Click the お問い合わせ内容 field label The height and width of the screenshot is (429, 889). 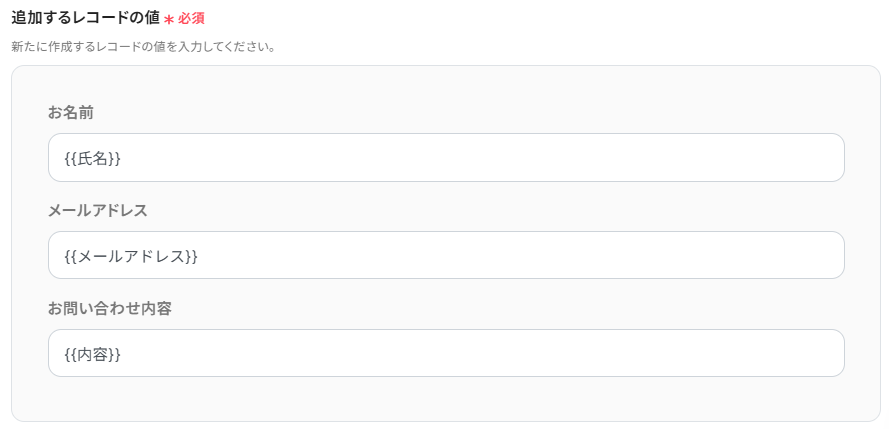coord(110,308)
